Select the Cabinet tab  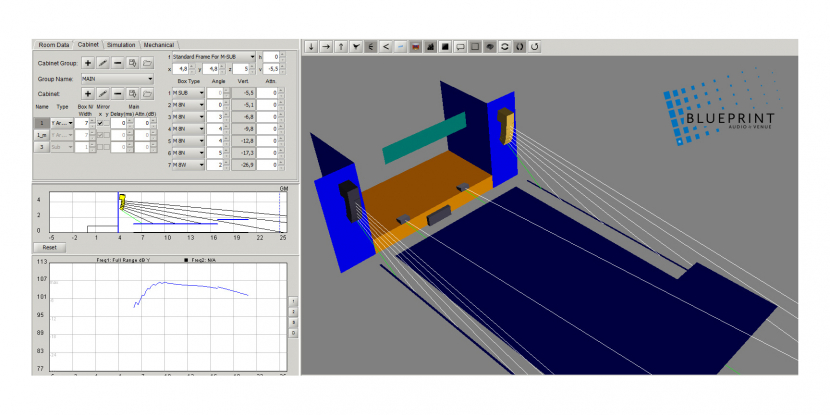pos(88,44)
